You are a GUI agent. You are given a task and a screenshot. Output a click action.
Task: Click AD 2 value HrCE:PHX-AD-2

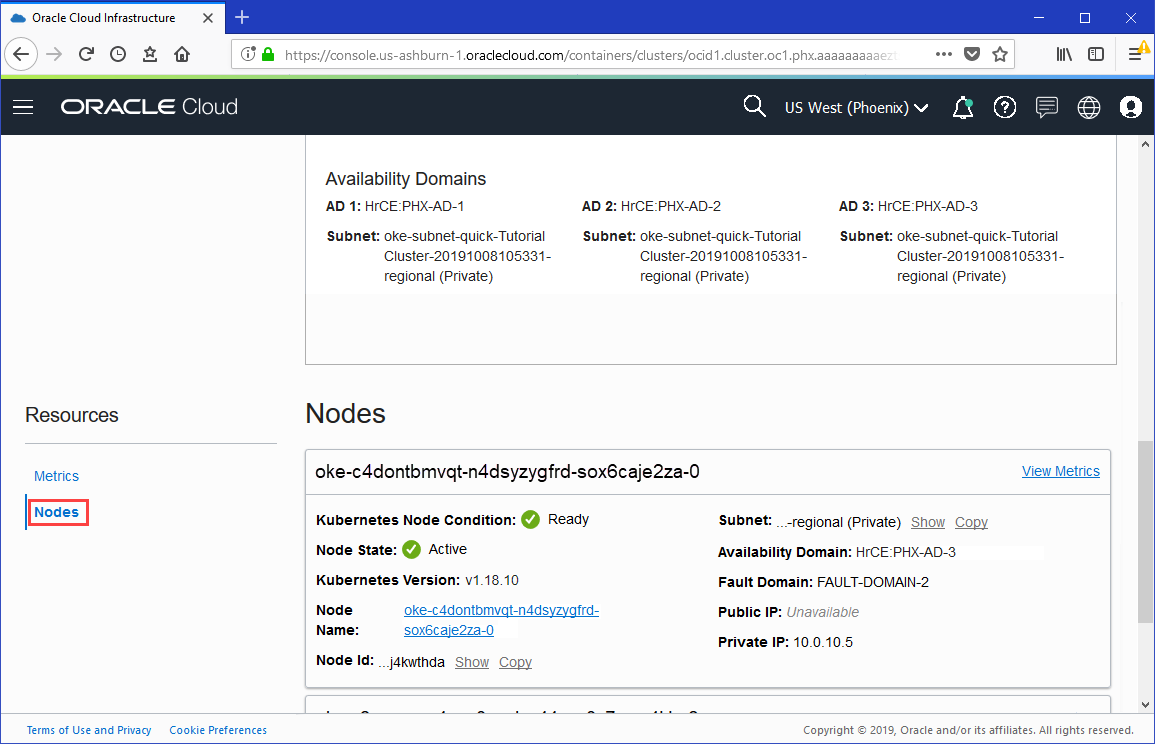tap(671, 206)
